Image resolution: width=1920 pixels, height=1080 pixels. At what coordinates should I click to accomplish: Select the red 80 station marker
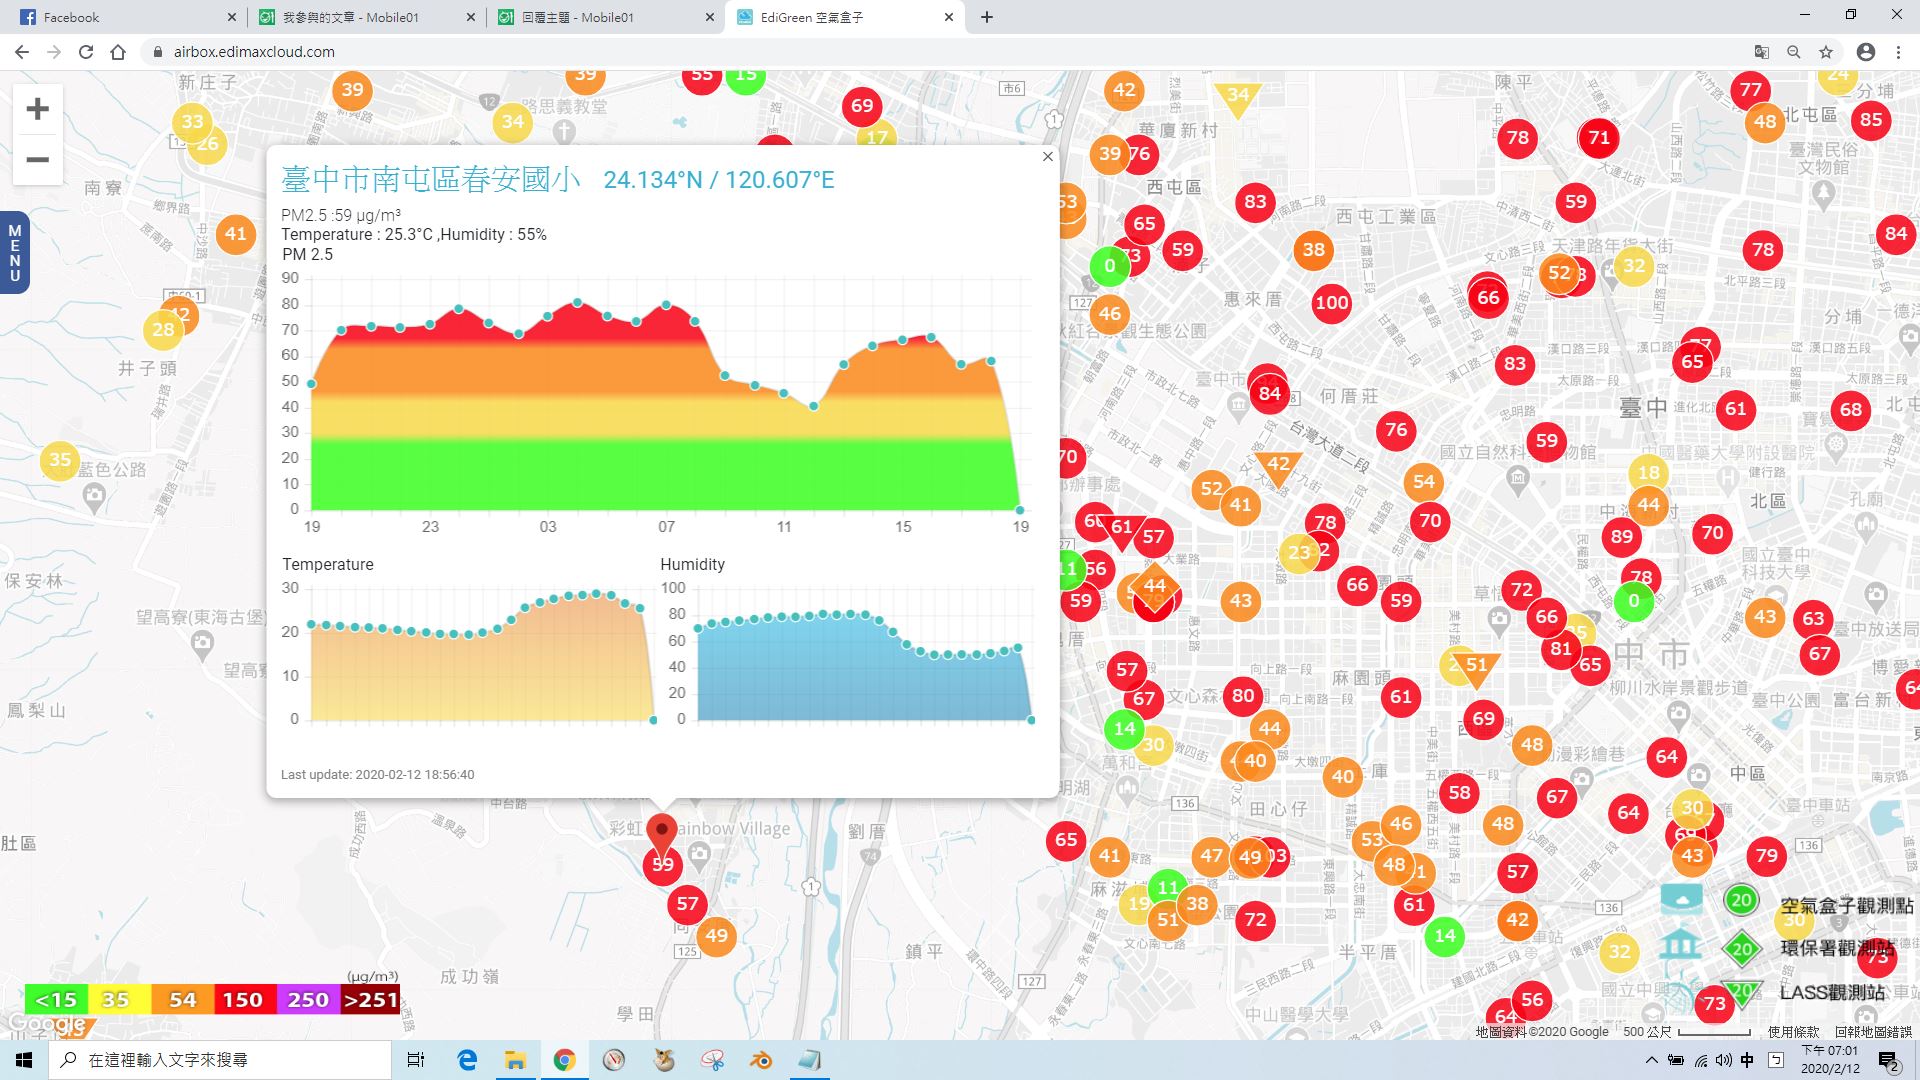(1243, 696)
